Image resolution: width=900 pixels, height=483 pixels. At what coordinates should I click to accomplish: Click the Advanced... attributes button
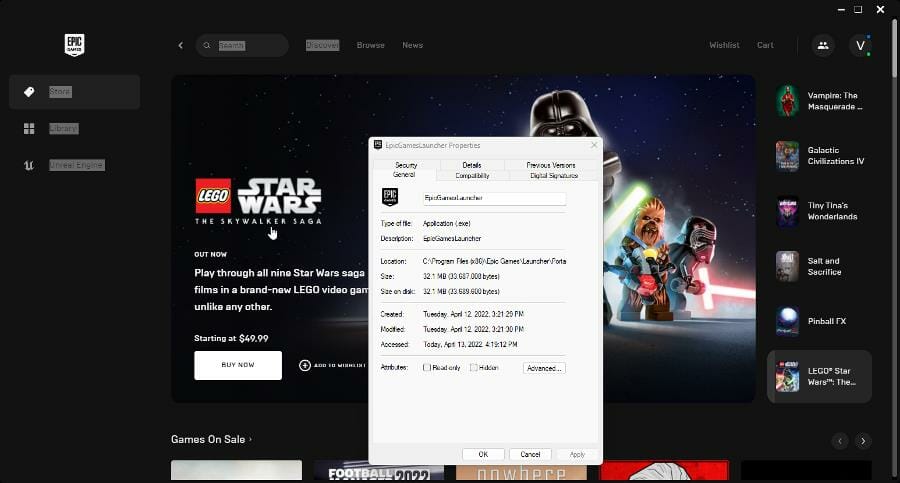coord(544,368)
